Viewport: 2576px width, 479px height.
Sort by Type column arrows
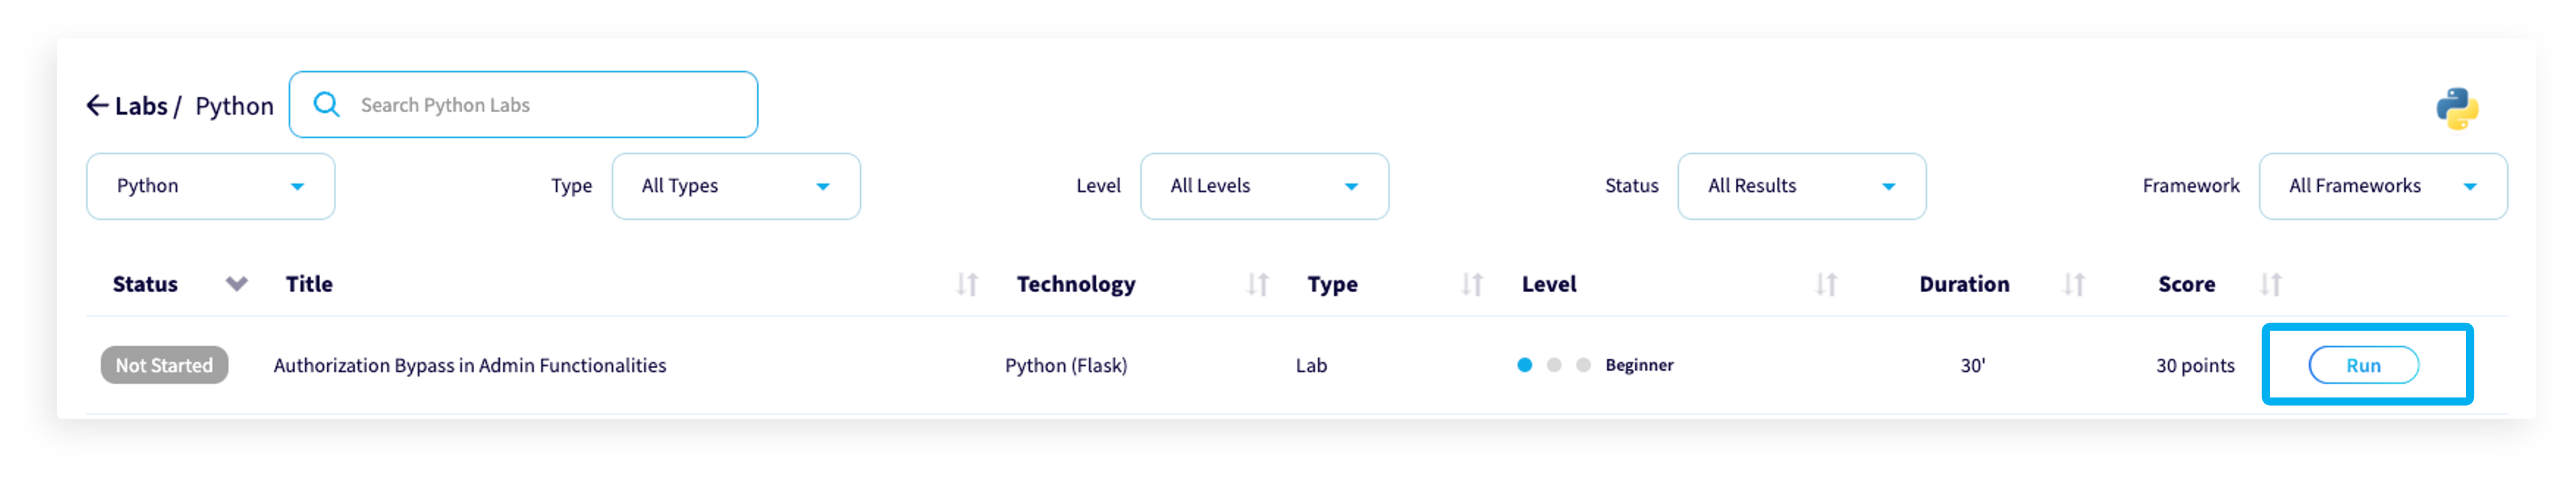pyautogui.click(x=1471, y=285)
